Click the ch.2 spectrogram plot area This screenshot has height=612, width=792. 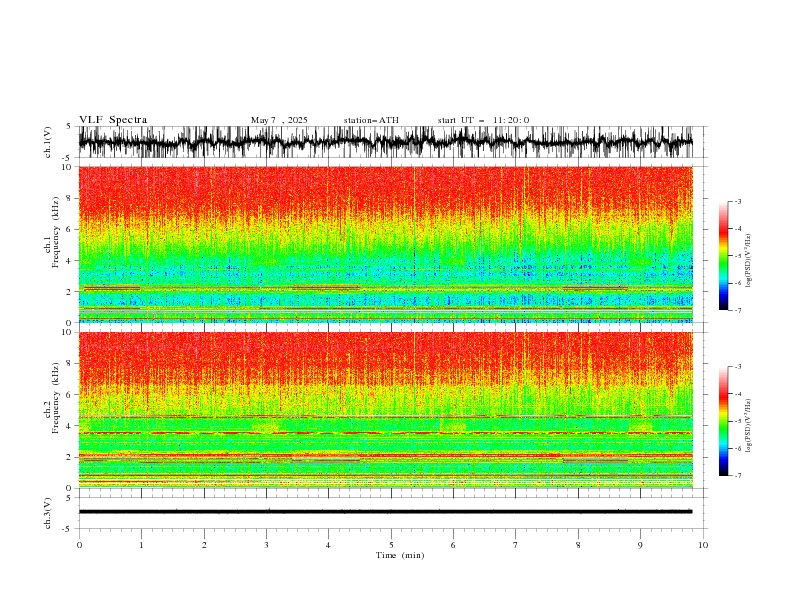point(385,410)
